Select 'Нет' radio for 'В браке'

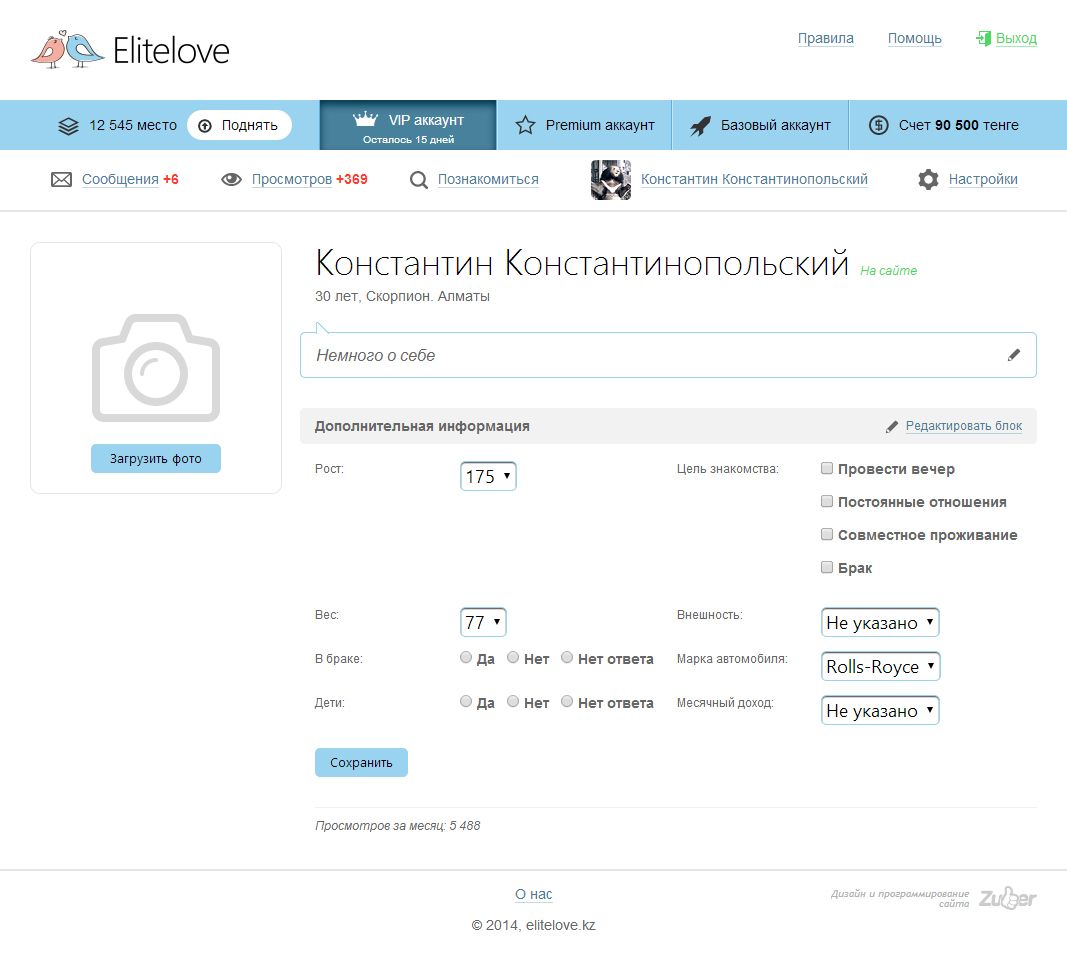[x=513, y=658]
